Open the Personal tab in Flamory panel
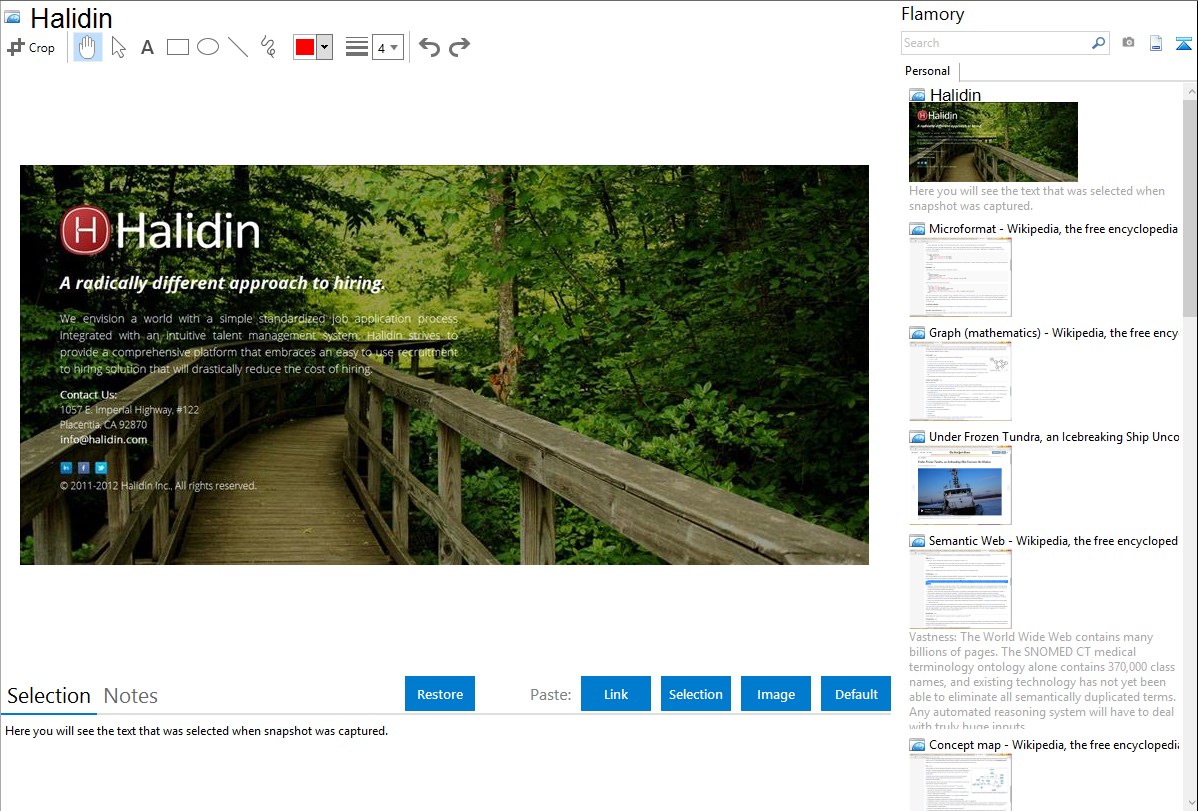Viewport: 1198px width, 811px height. point(927,71)
